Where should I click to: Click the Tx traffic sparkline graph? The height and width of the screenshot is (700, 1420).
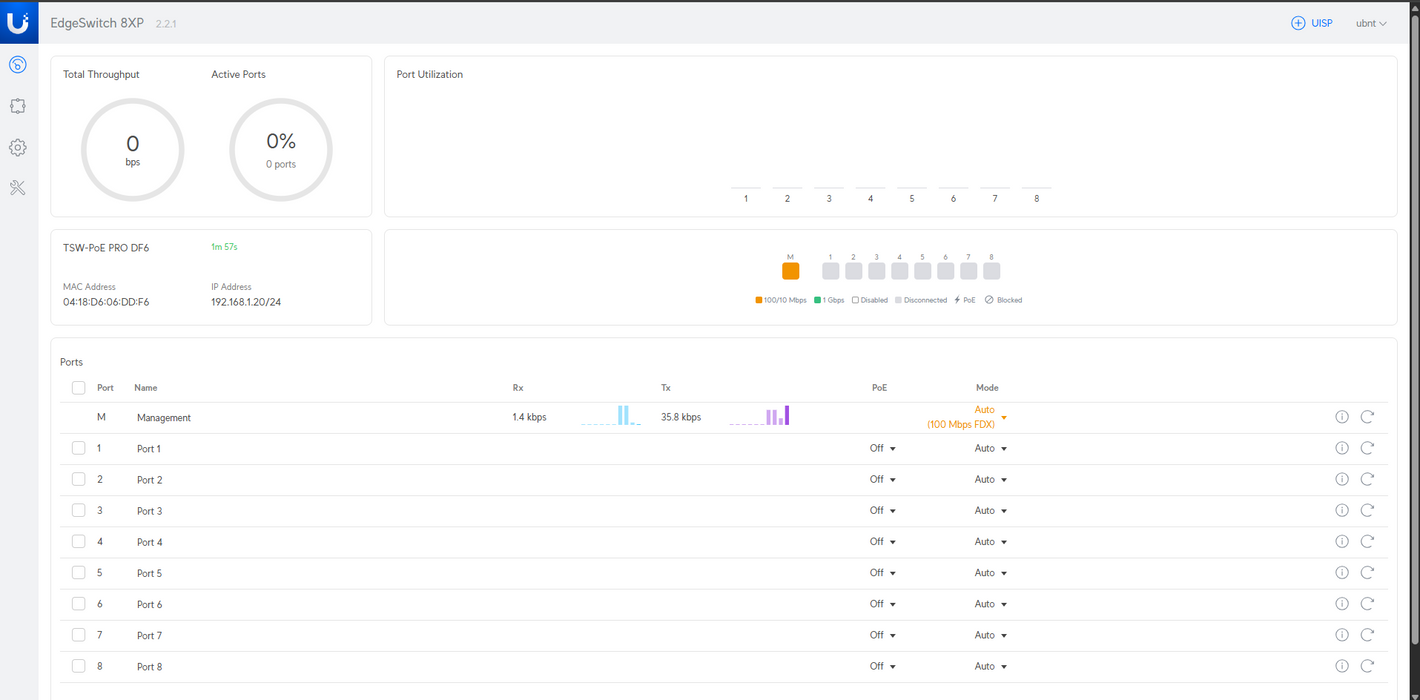click(x=760, y=416)
